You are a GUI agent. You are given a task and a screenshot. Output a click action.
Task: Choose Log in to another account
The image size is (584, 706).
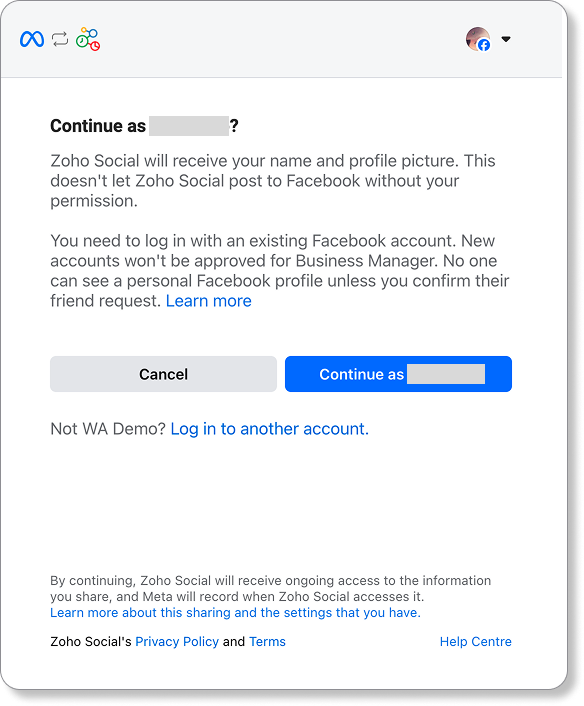pyautogui.click(x=269, y=429)
